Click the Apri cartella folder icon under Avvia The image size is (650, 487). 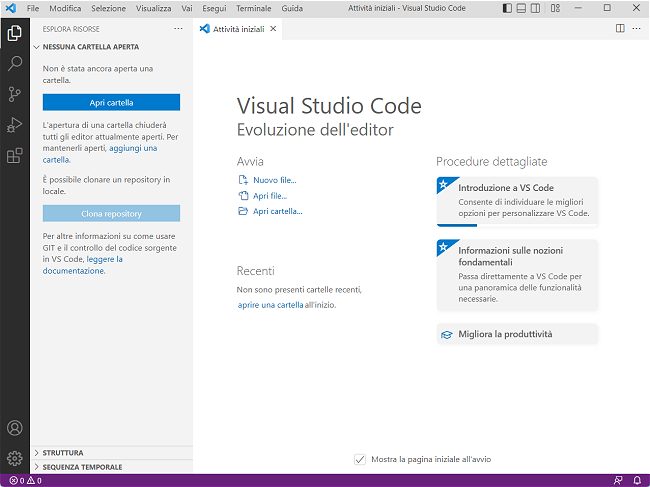click(x=243, y=211)
